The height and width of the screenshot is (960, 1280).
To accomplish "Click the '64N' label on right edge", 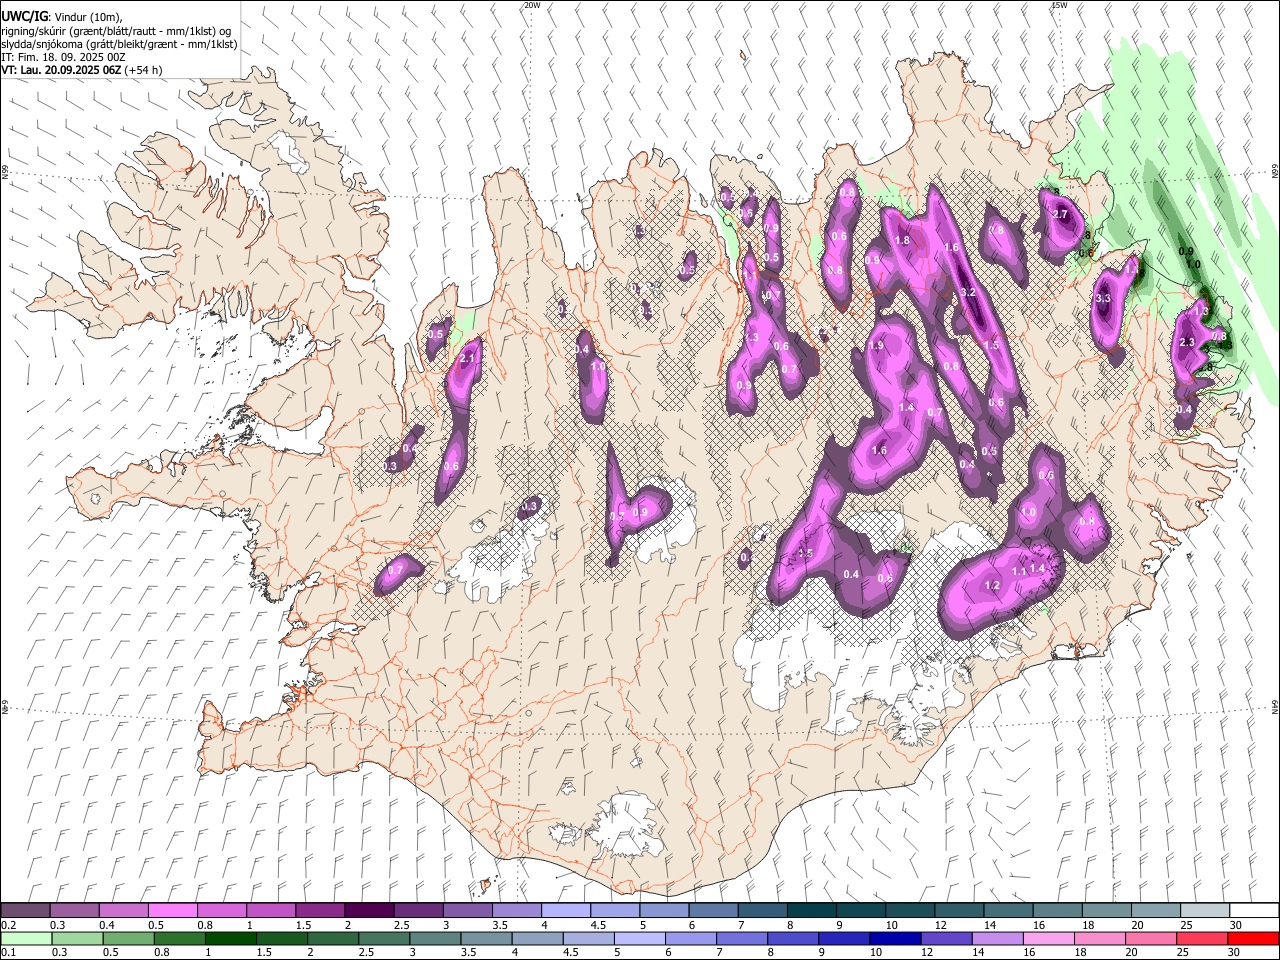I will pyautogui.click(x=1275, y=706).
